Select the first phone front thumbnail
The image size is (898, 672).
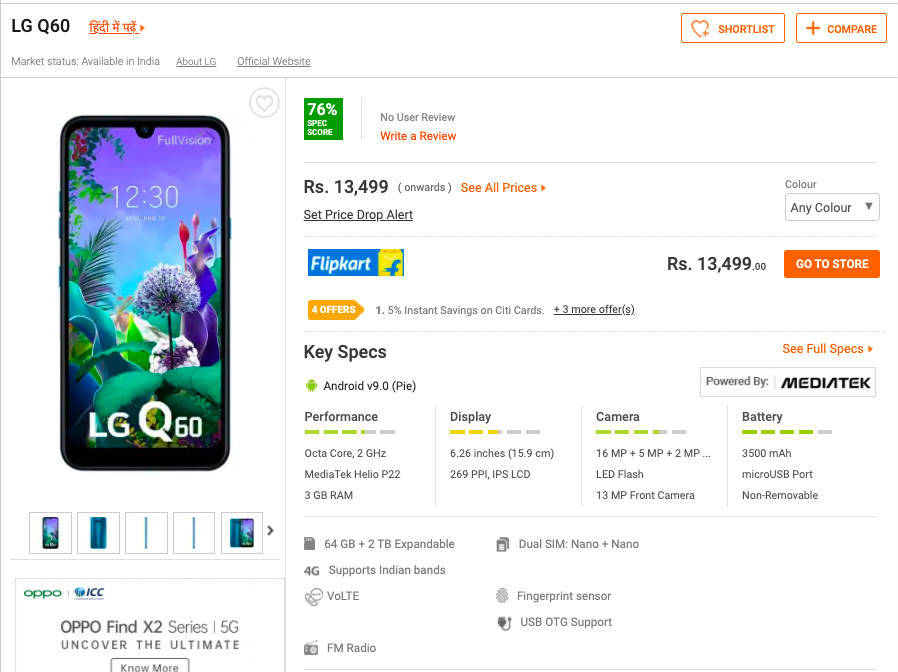[x=51, y=533]
